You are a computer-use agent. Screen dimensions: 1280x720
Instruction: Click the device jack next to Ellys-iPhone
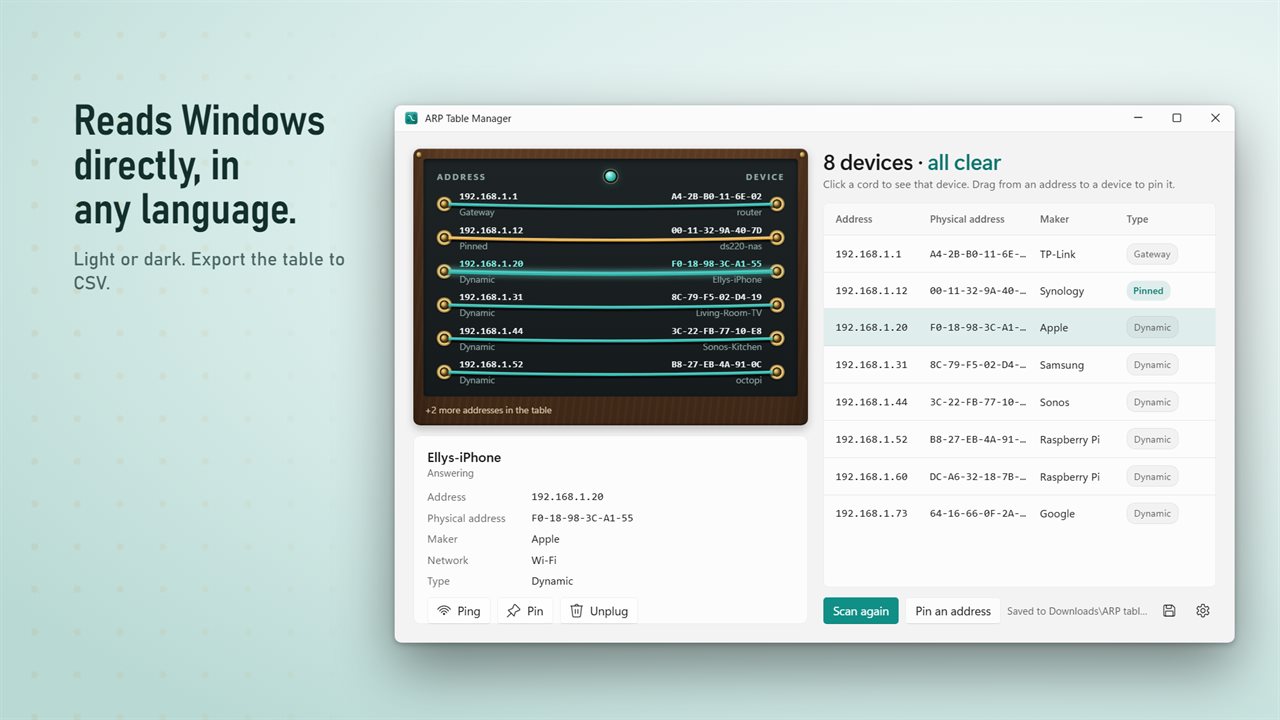tap(777, 271)
